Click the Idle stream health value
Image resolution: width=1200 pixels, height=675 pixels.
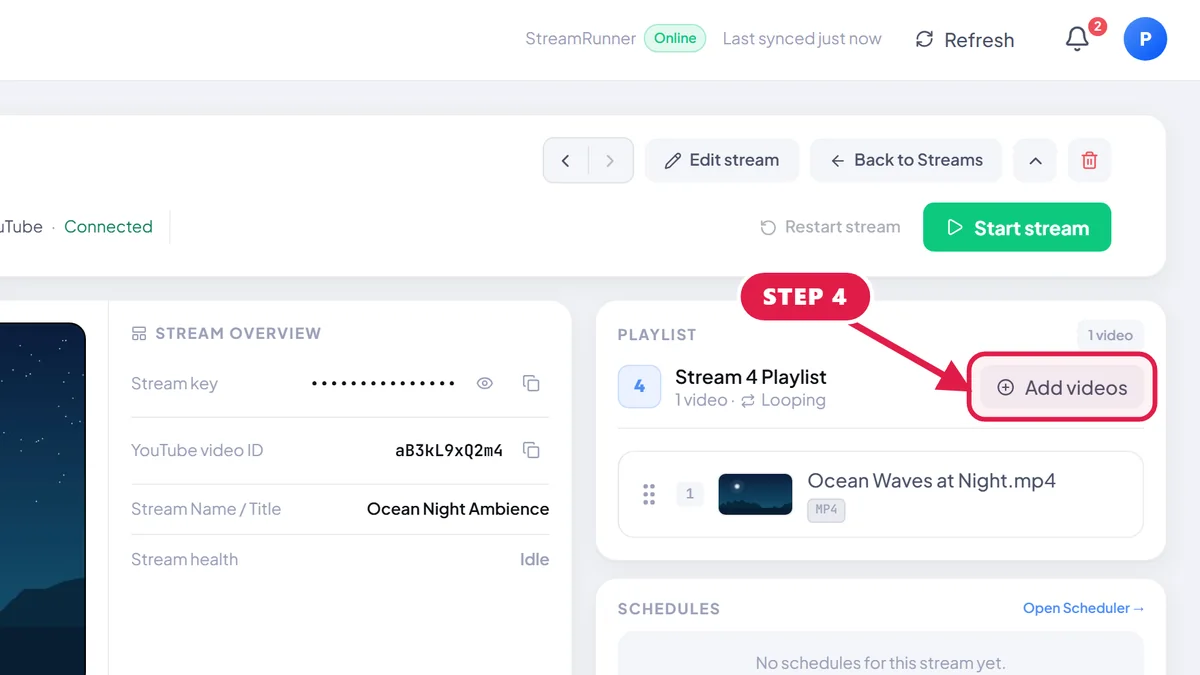(x=534, y=559)
